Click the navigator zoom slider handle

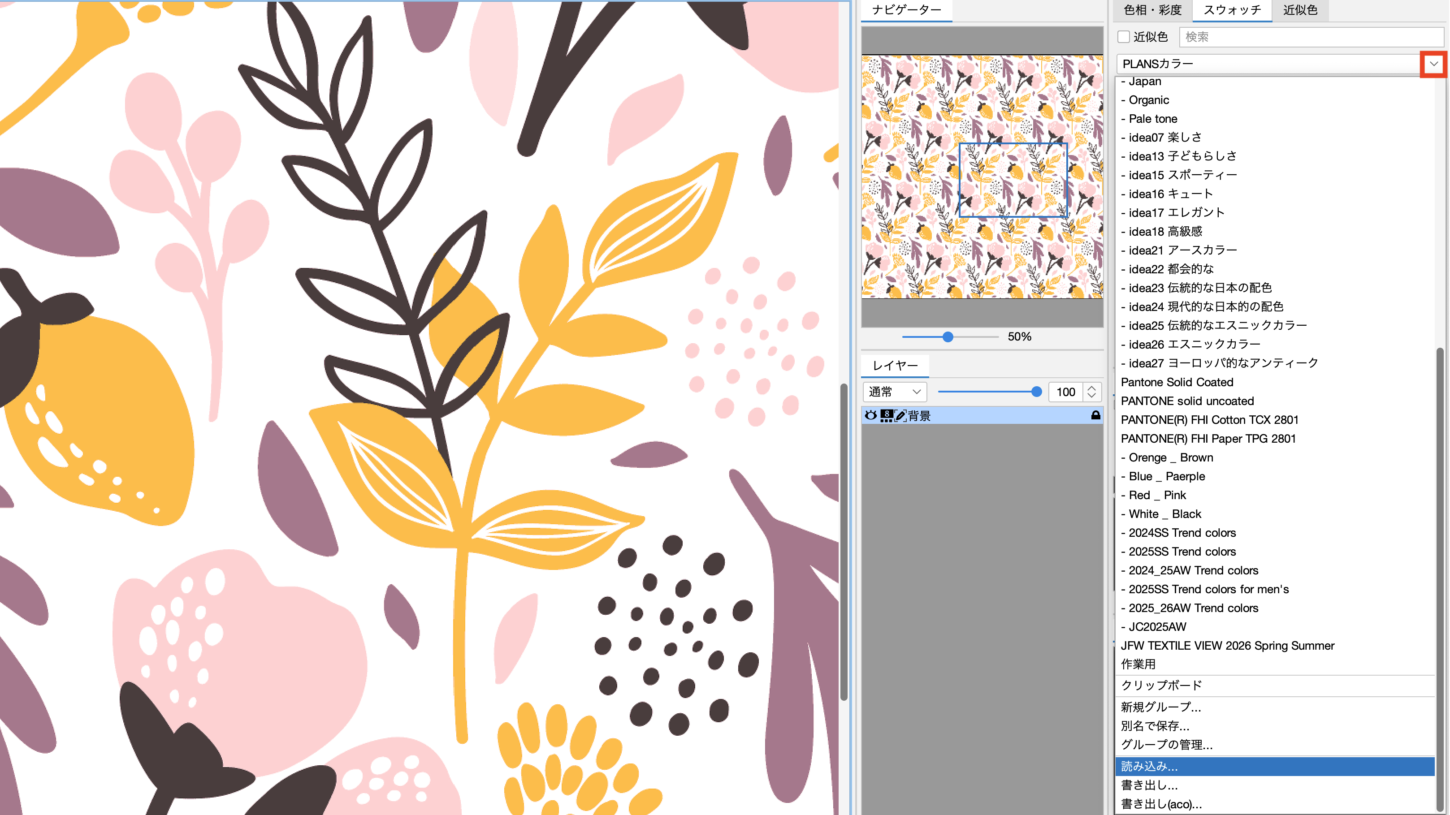coord(948,337)
